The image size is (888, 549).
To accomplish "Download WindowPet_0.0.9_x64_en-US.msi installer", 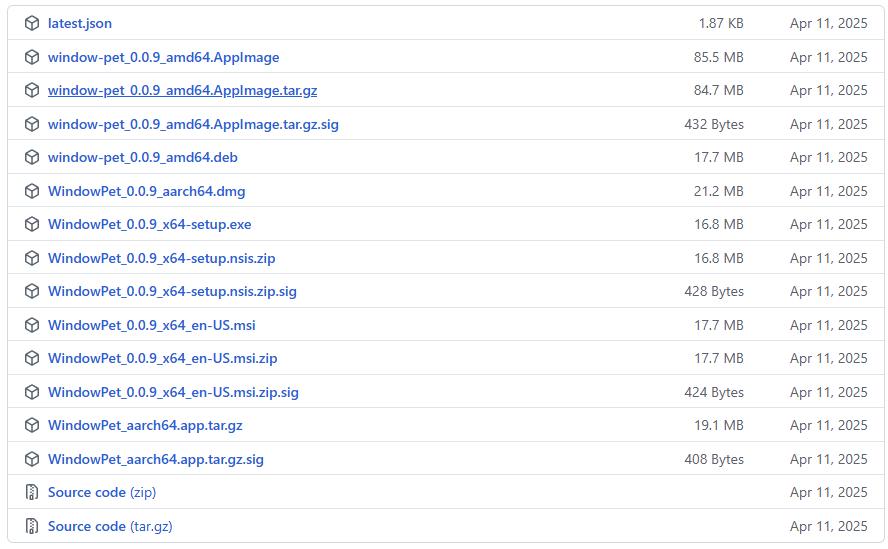I will coord(151,325).
